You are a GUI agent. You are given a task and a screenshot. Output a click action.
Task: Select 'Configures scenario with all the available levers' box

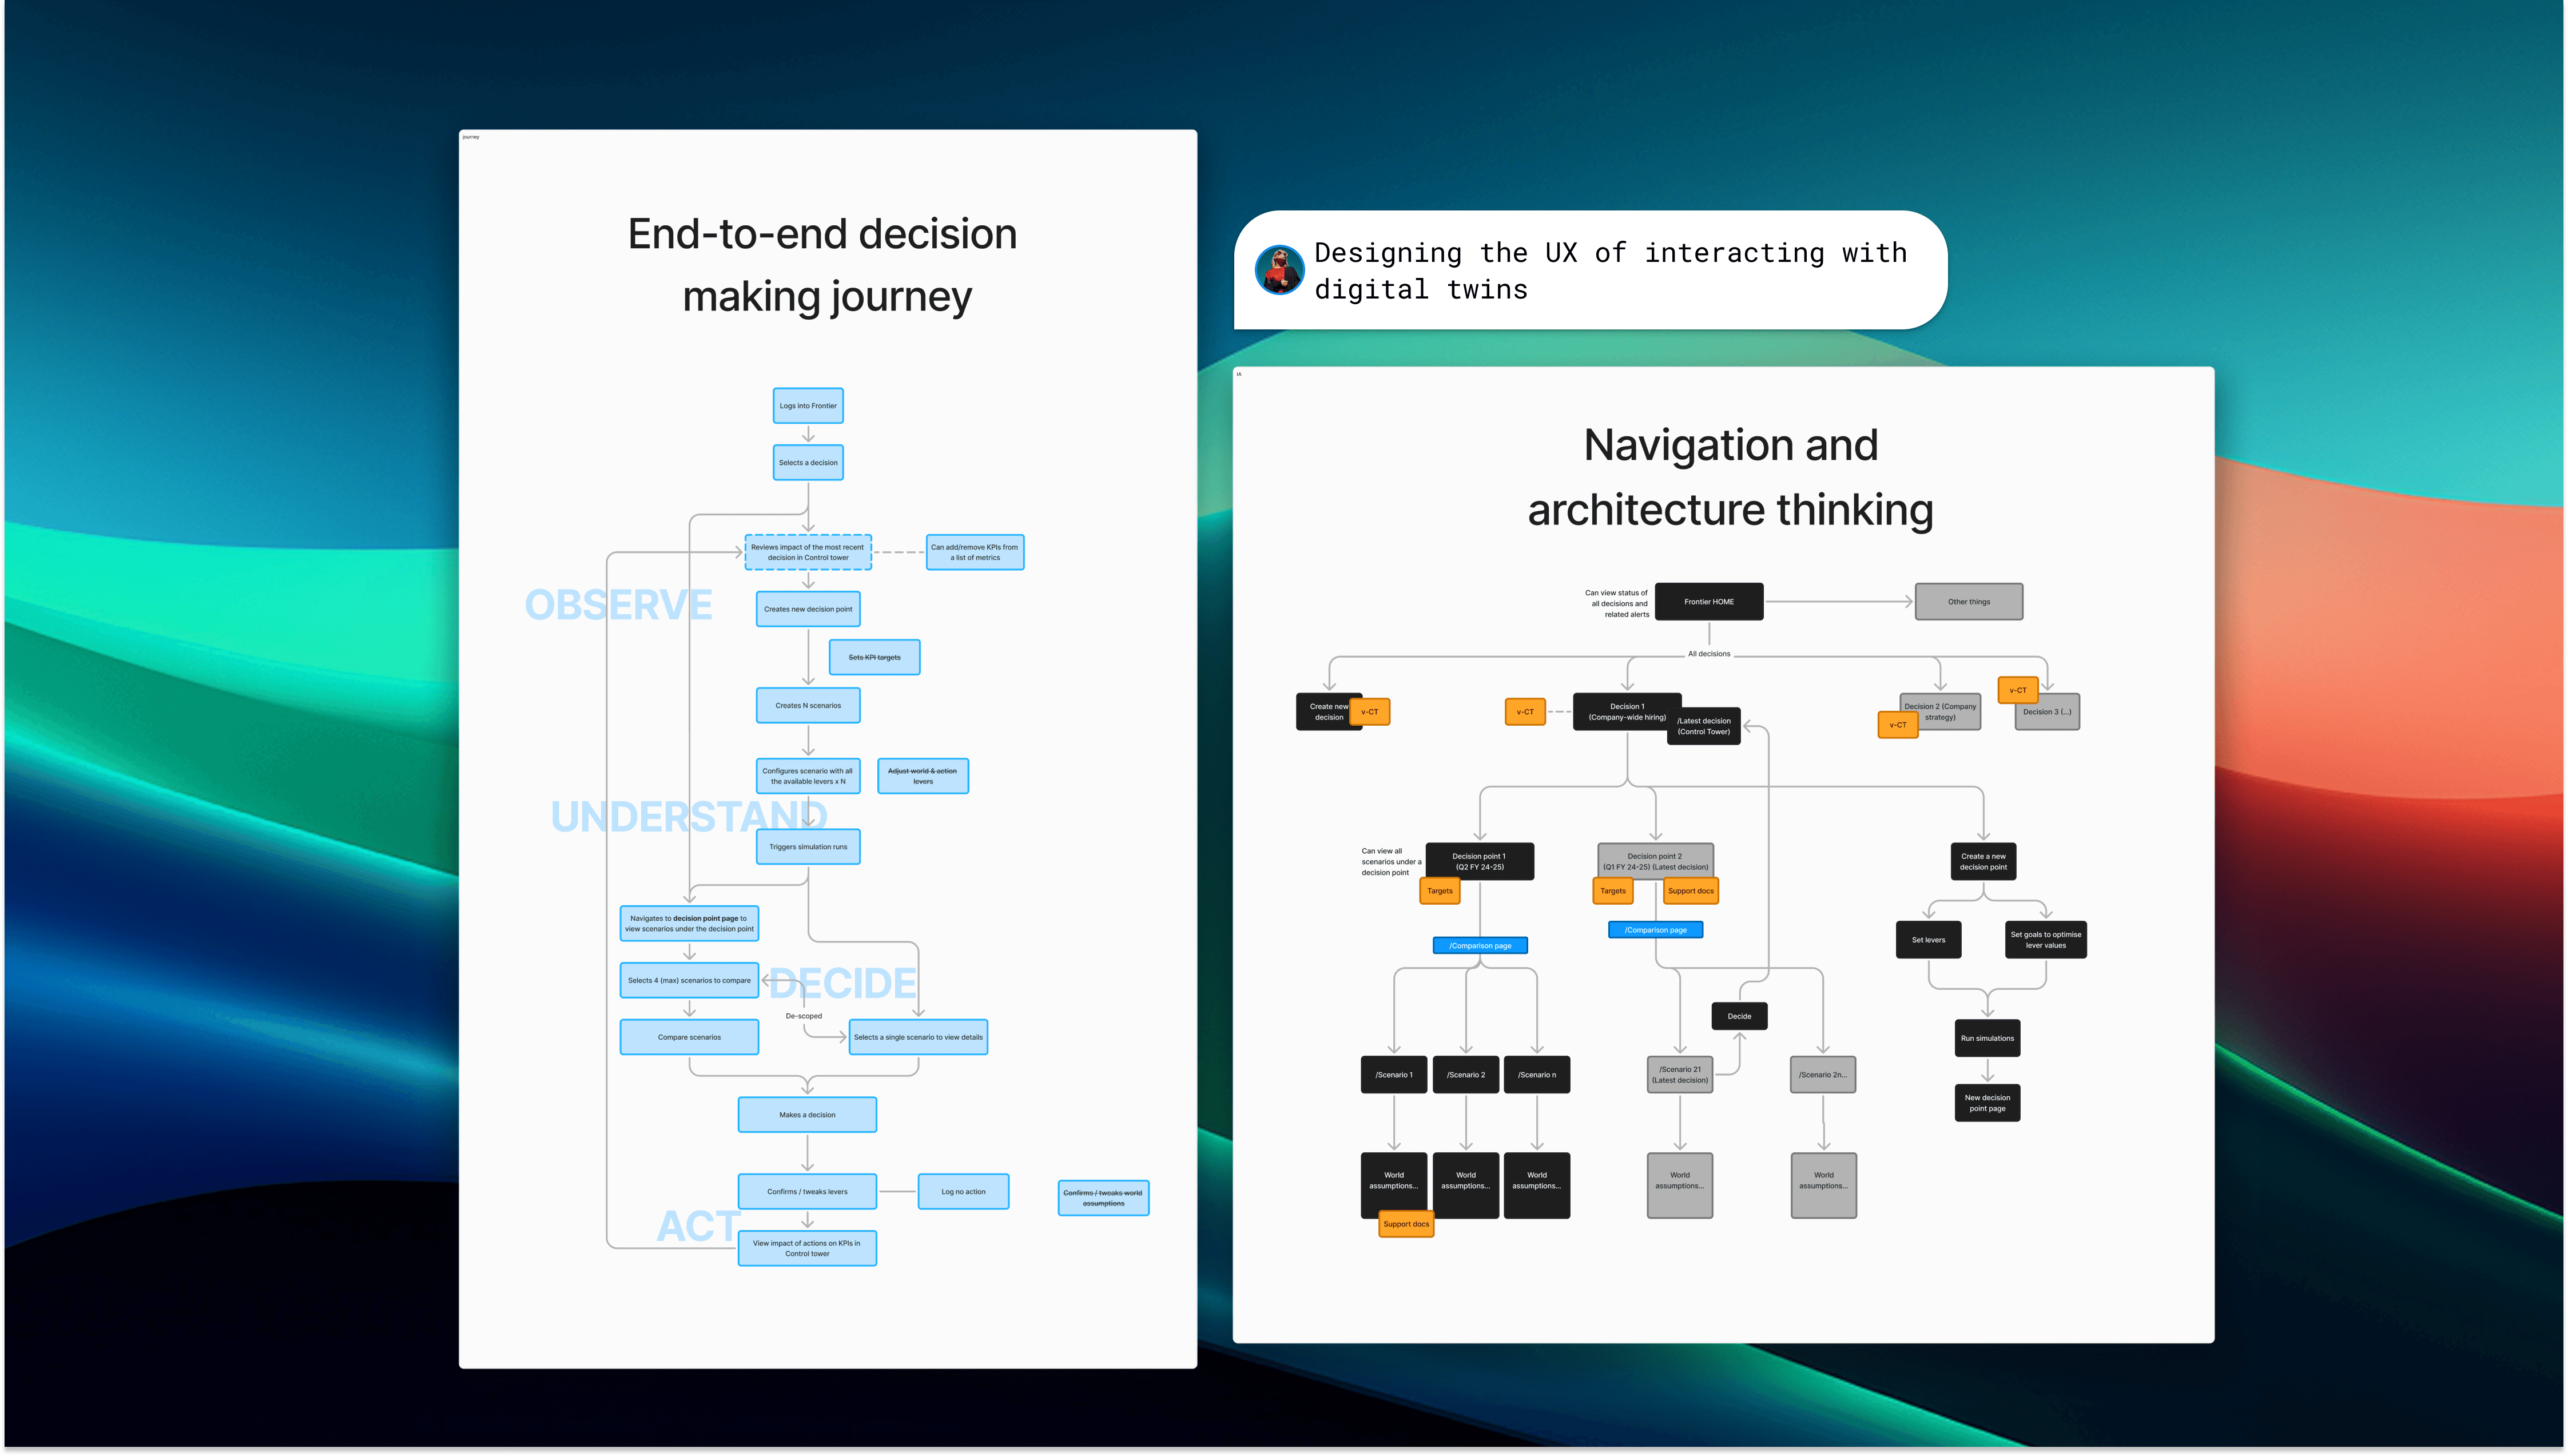(x=808, y=776)
